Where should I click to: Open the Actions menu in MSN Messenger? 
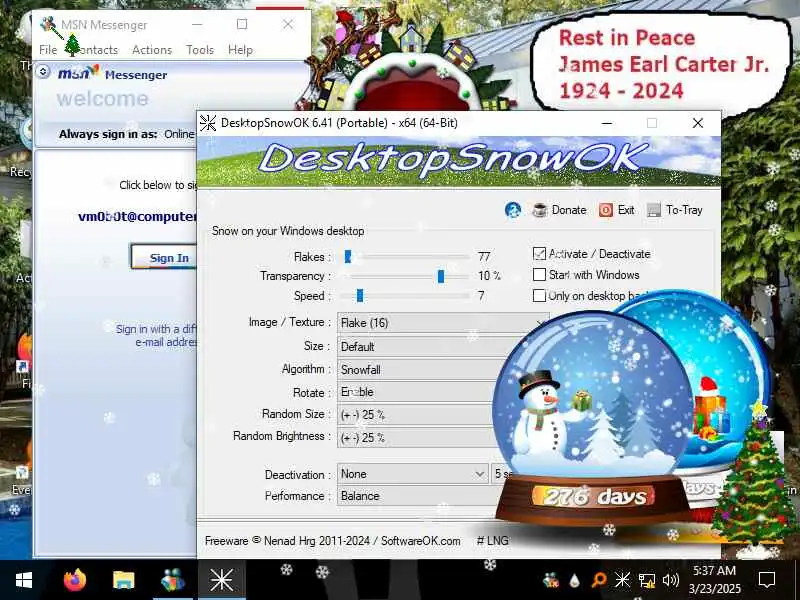(152, 50)
